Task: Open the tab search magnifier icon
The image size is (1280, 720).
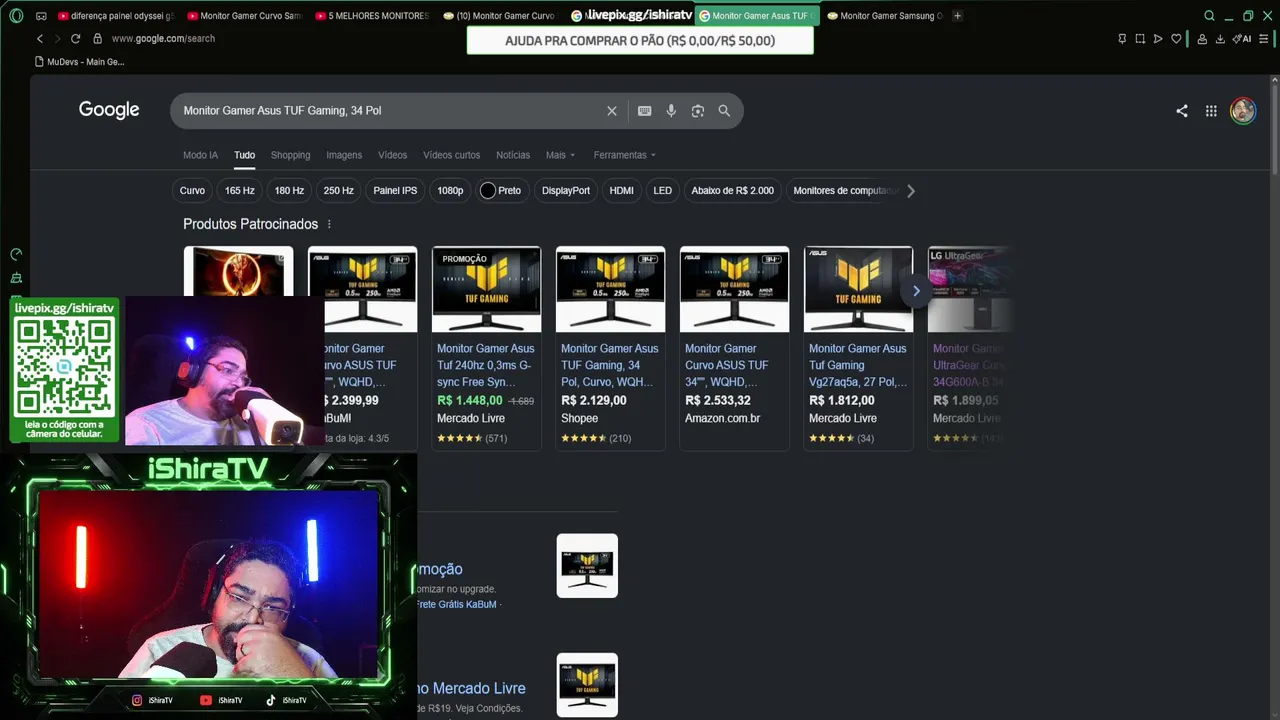Action: tap(1209, 16)
